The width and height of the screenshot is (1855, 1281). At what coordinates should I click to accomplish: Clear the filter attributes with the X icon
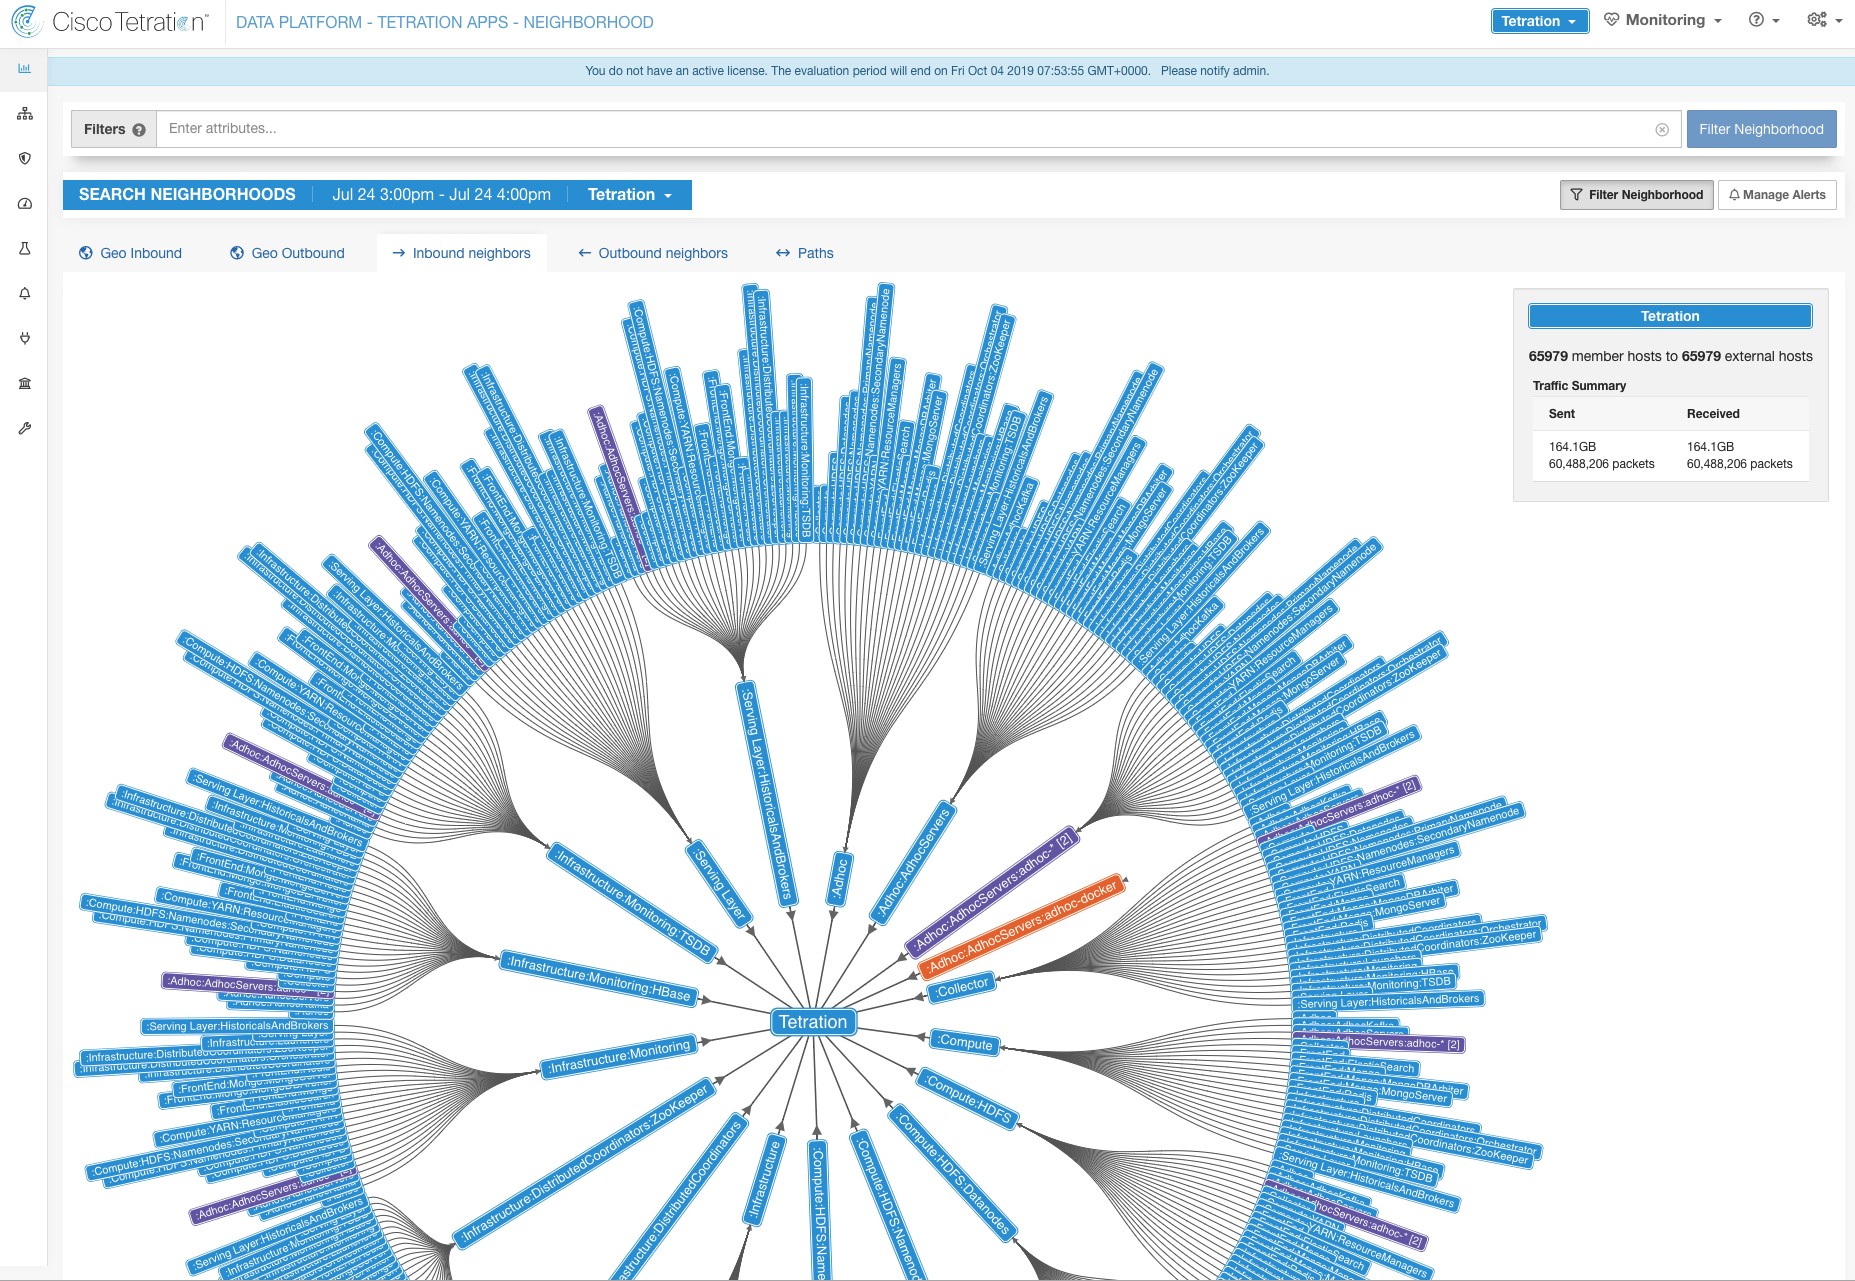coord(1662,130)
